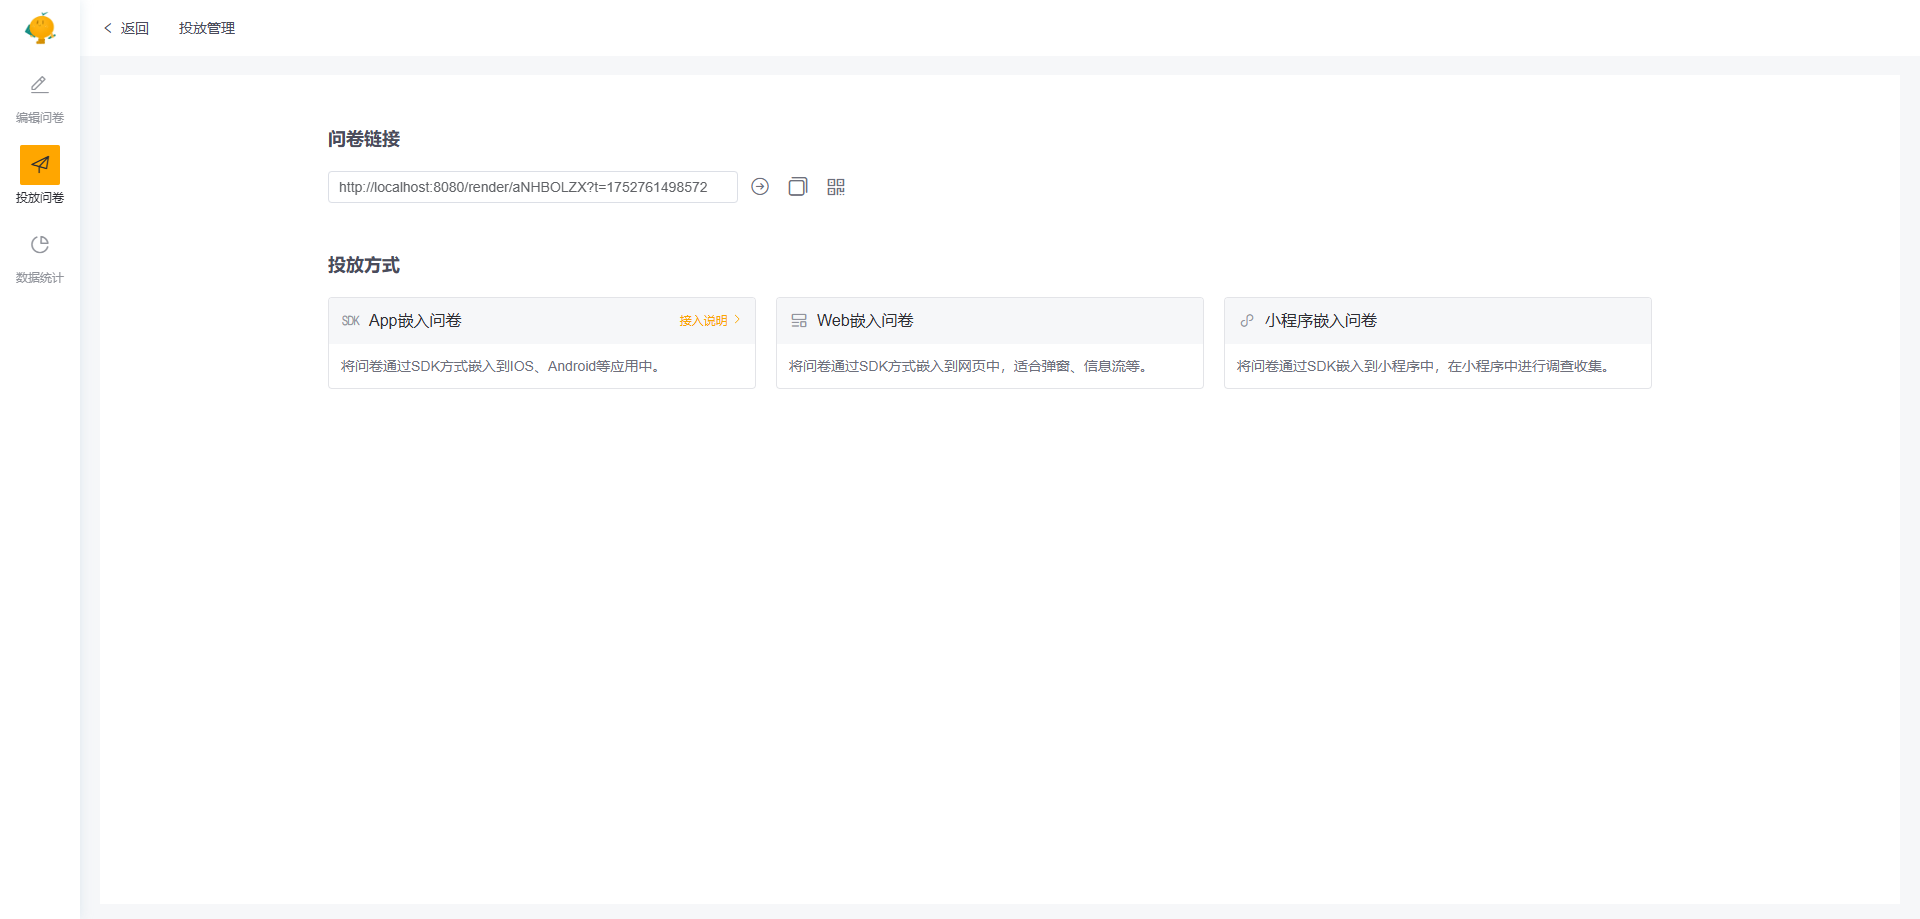Open the questionnaire link via arrow-circle icon
This screenshot has height=919, width=1920.
pos(760,187)
